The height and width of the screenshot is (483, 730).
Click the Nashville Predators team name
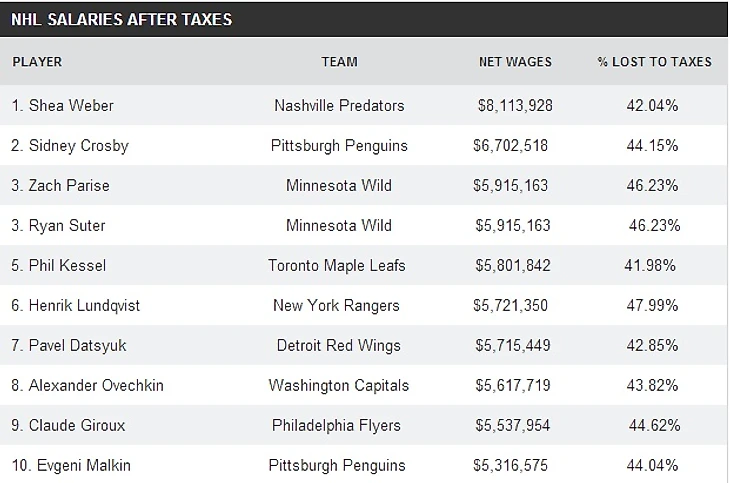coord(339,105)
